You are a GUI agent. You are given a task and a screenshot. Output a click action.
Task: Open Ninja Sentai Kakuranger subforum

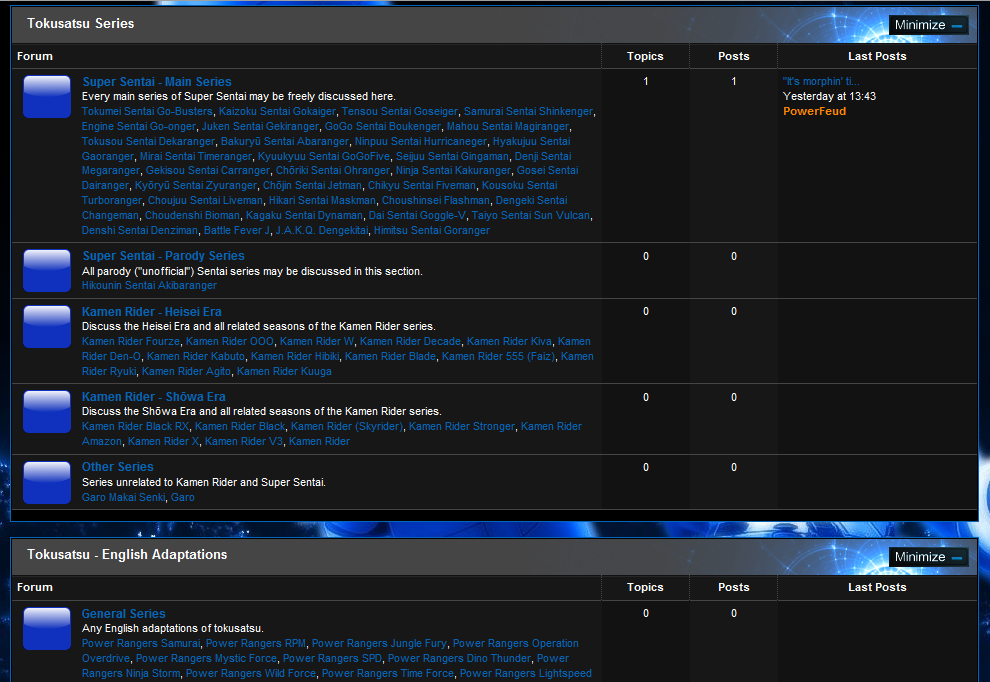(453, 170)
